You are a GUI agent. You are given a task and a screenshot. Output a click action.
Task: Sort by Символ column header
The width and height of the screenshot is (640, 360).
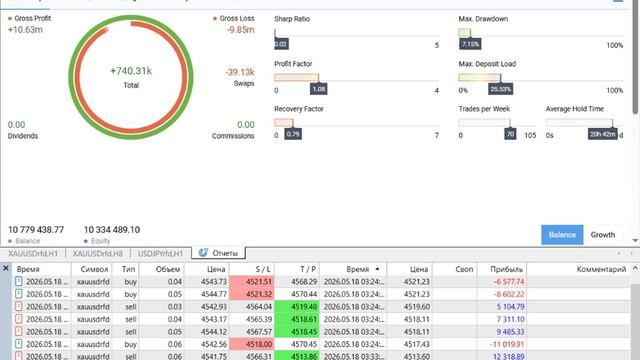(x=91, y=269)
